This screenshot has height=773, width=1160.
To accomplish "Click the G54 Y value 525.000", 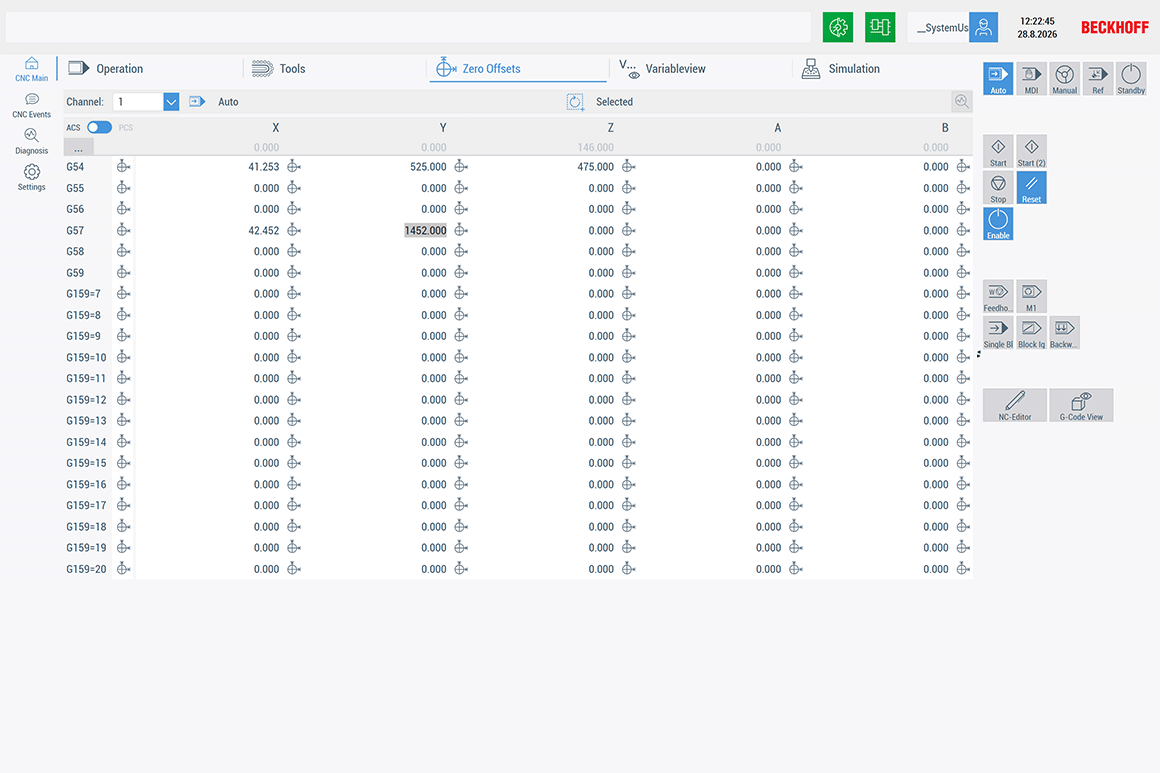I will pyautogui.click(x=428, y=167).
